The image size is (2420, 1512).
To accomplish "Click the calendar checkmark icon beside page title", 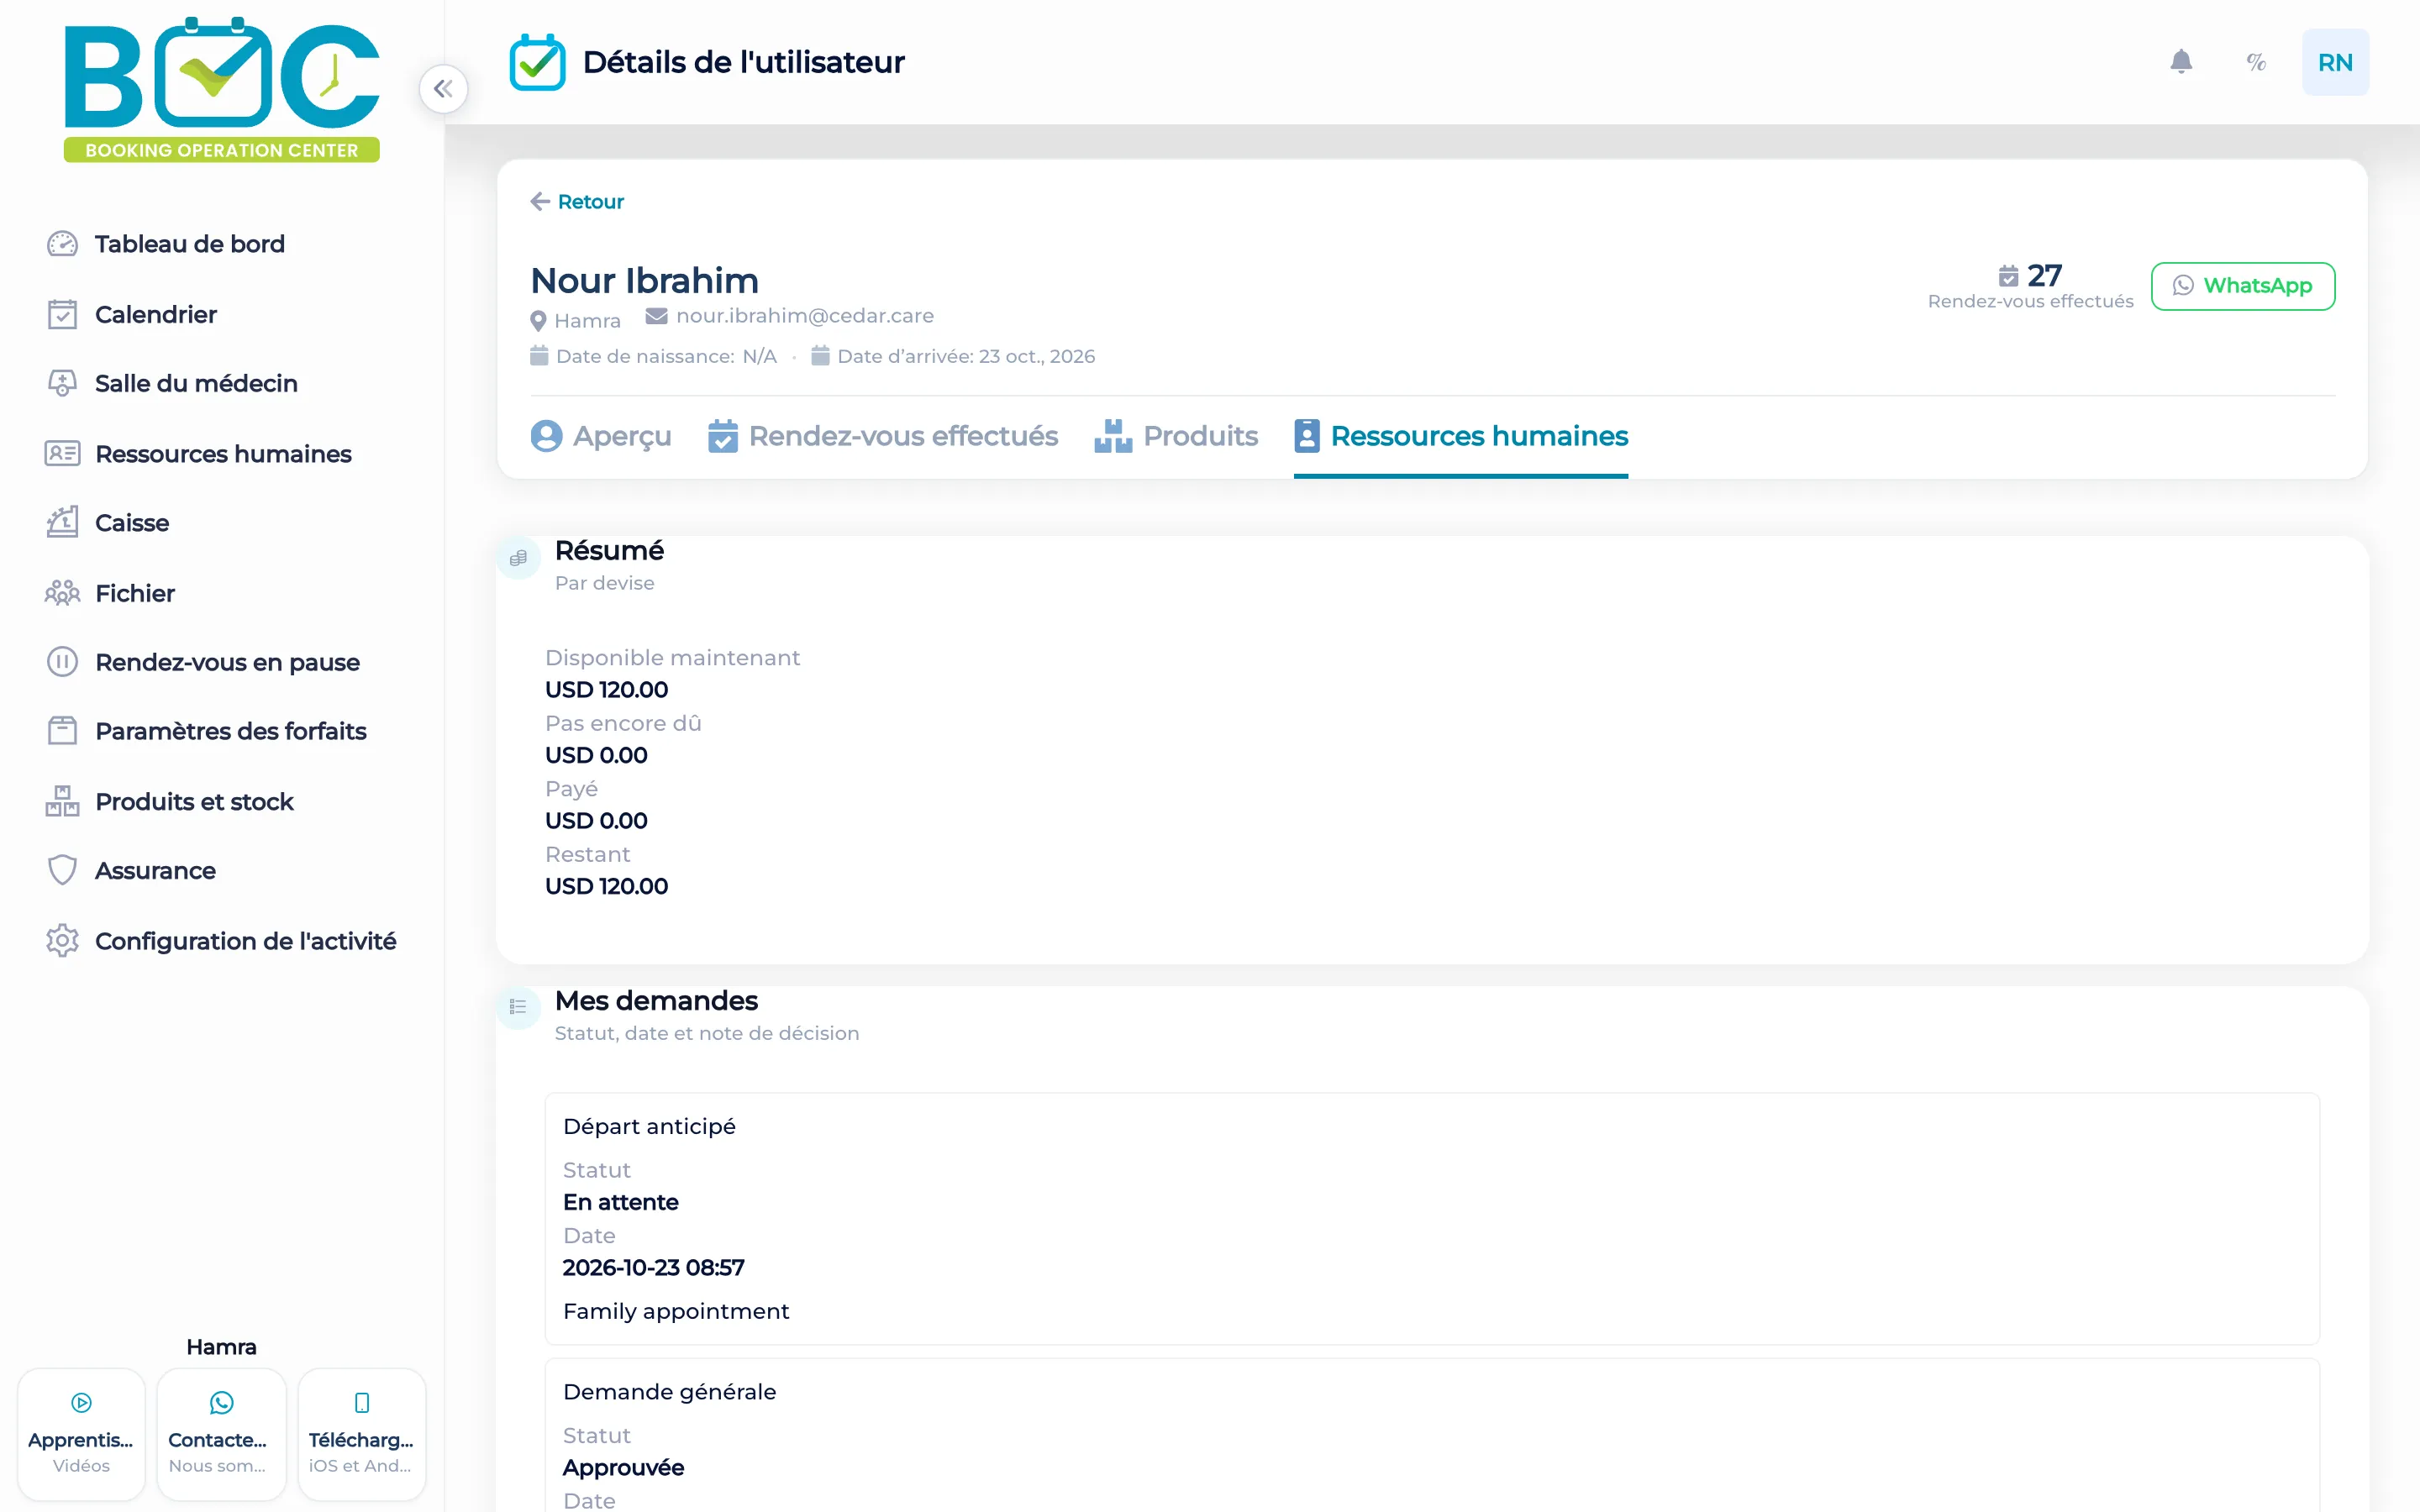I will point(537,62).
